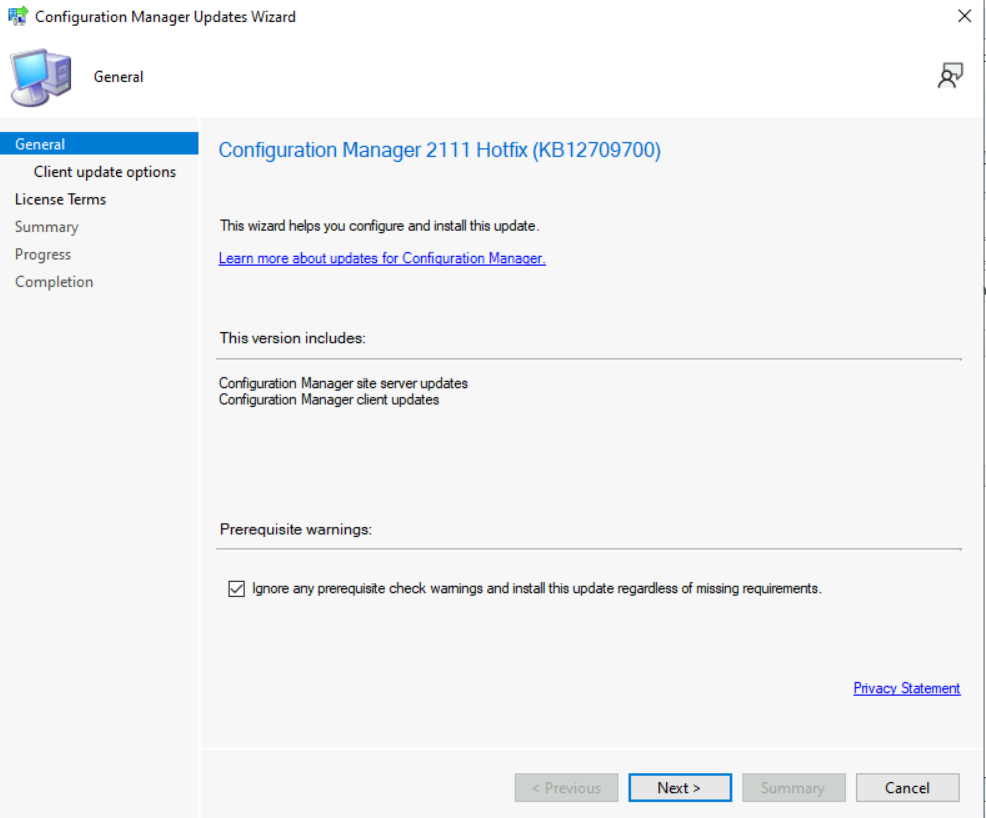
Task: Click the Next > button
Action: click(x=680, y=787)
